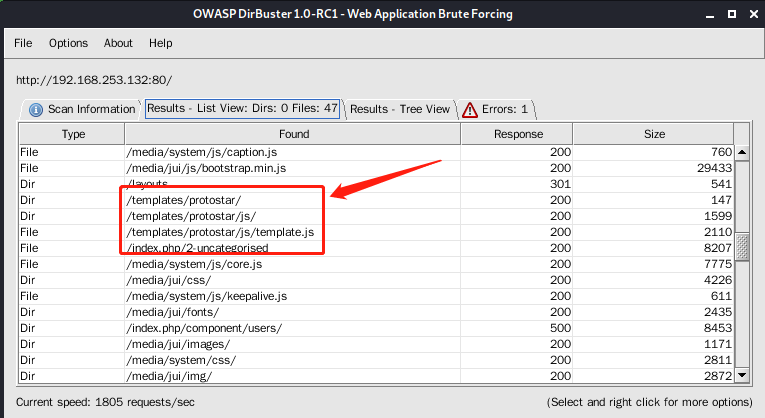Select /media/system/js/core.js row

(377, 264)
